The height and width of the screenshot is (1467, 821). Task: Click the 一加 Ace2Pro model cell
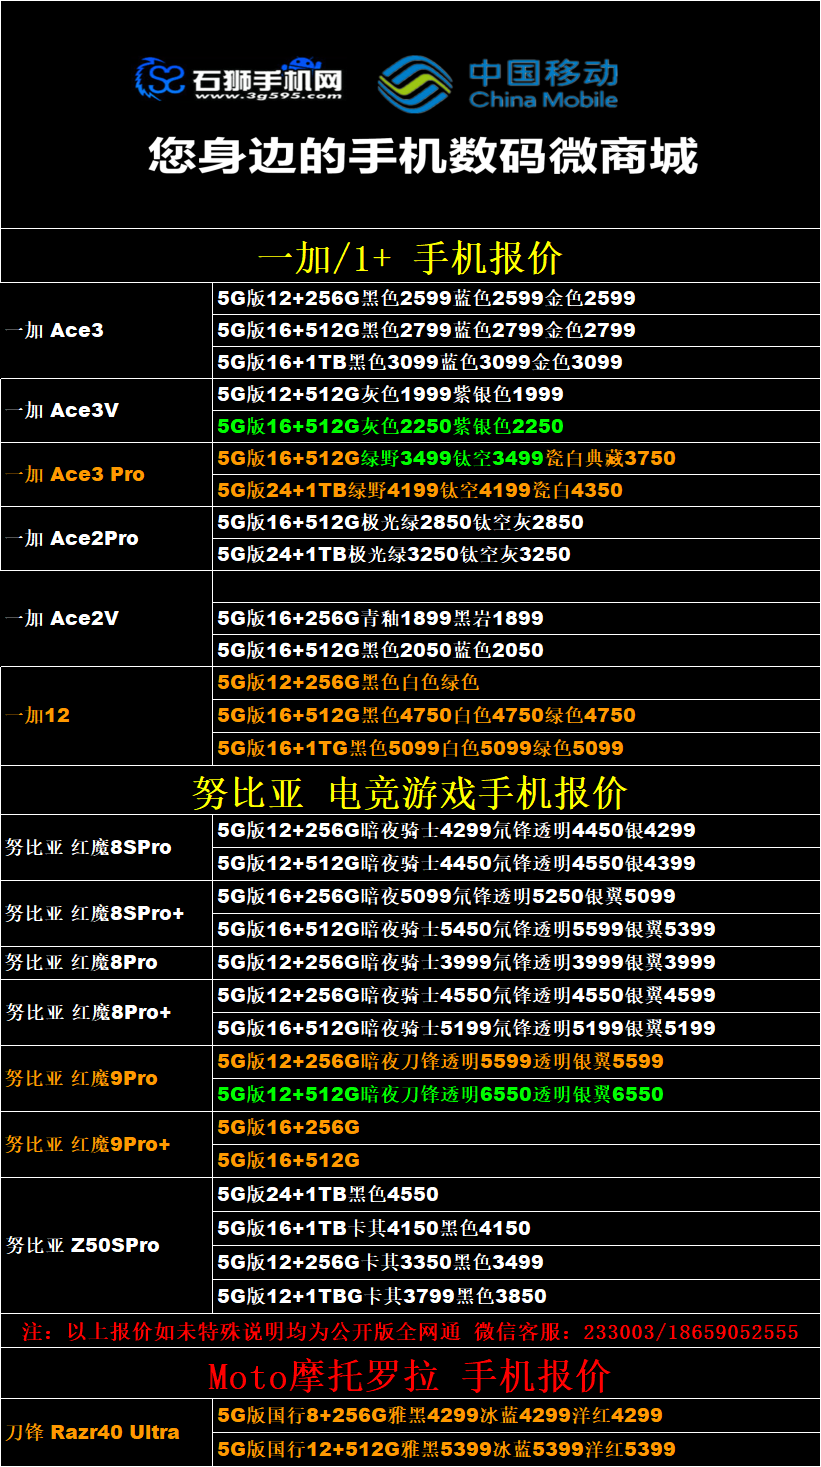click(x=106, y=538)
